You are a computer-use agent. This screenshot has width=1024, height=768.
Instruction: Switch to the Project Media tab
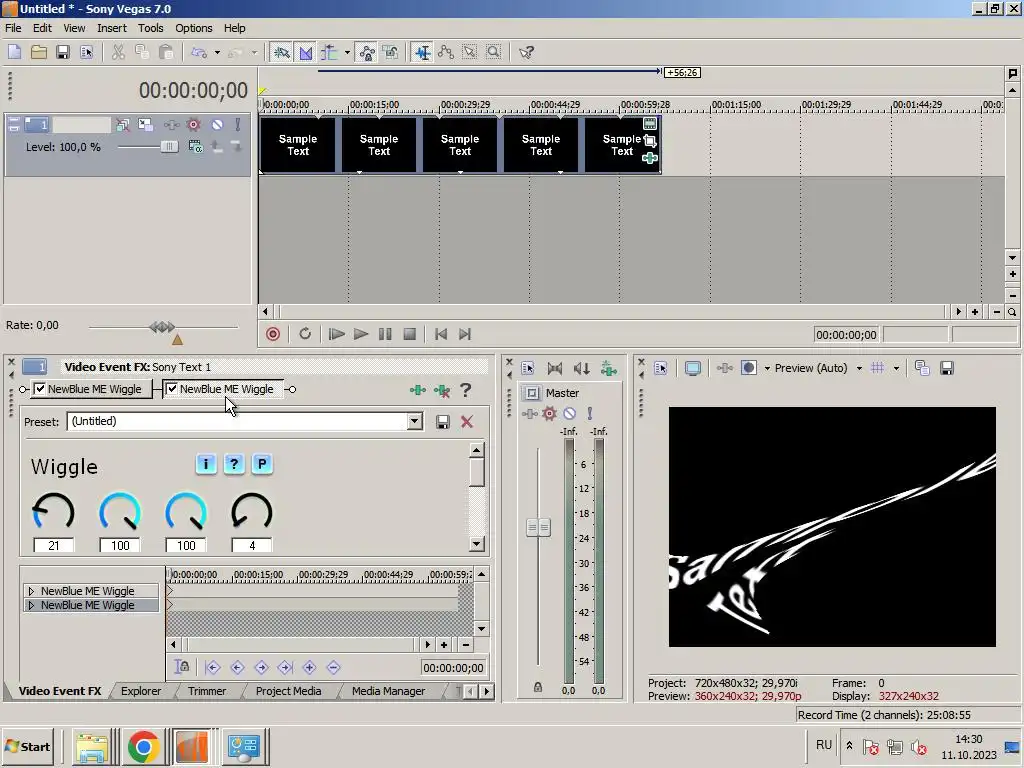point(289,691)
